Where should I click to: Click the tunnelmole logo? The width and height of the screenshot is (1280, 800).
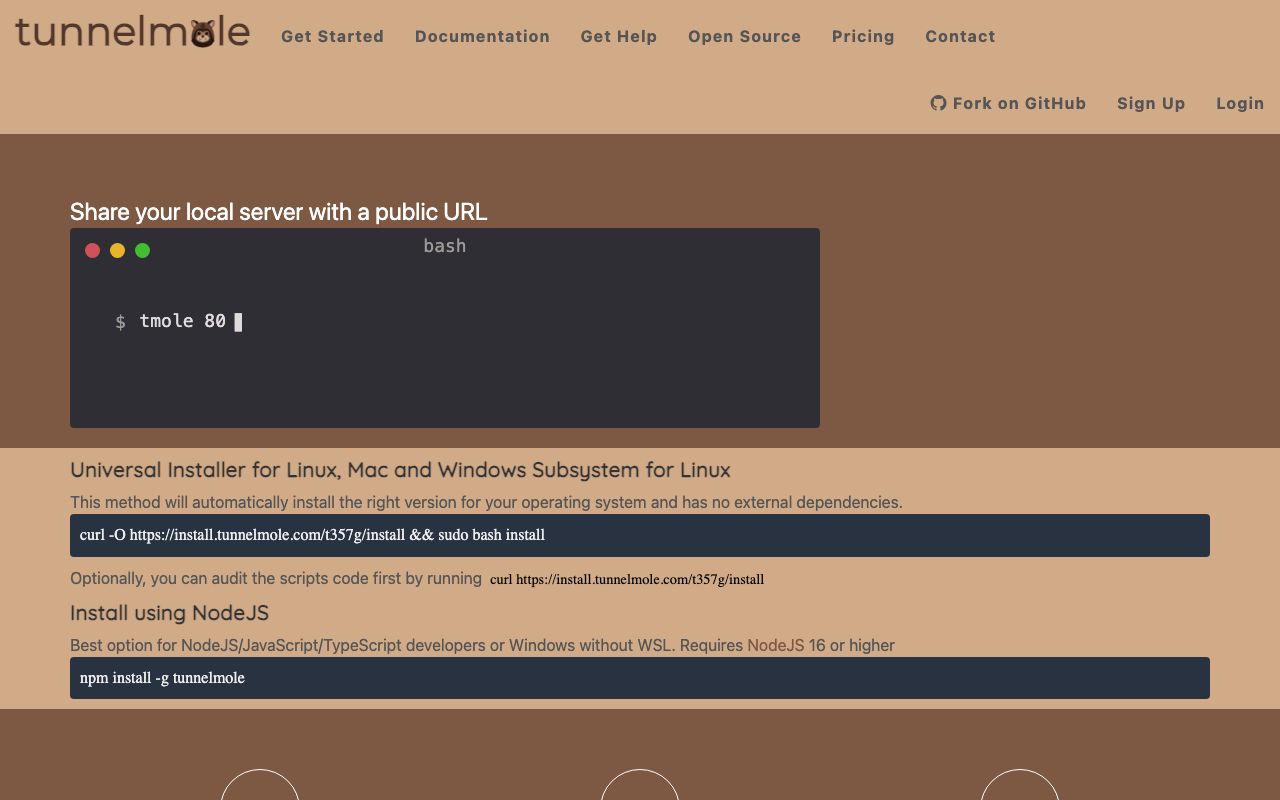(x=132, y=32)
